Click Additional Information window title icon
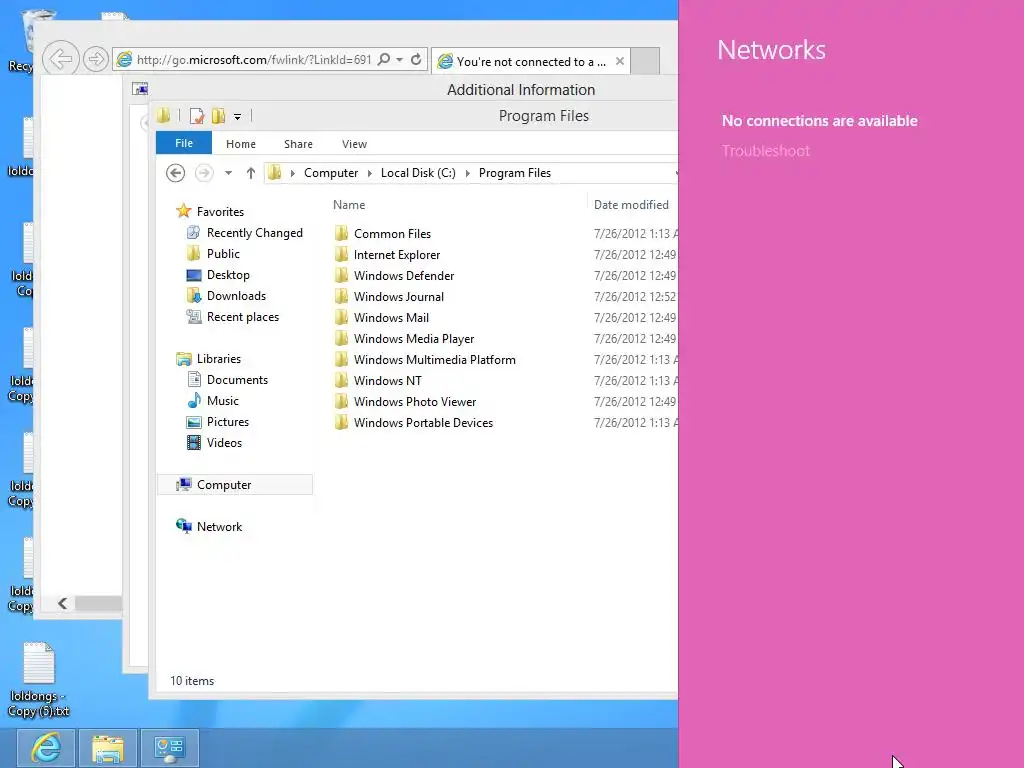The image size is (1024, 768). [140, 89]
